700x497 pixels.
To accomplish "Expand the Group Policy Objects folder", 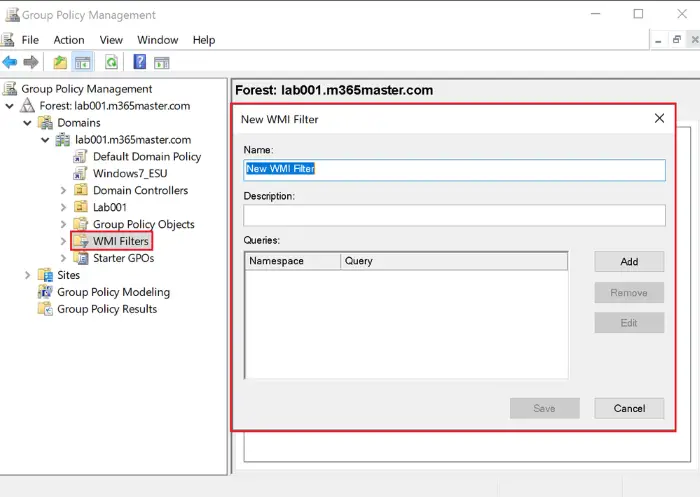I will click(x=63, y=224).
